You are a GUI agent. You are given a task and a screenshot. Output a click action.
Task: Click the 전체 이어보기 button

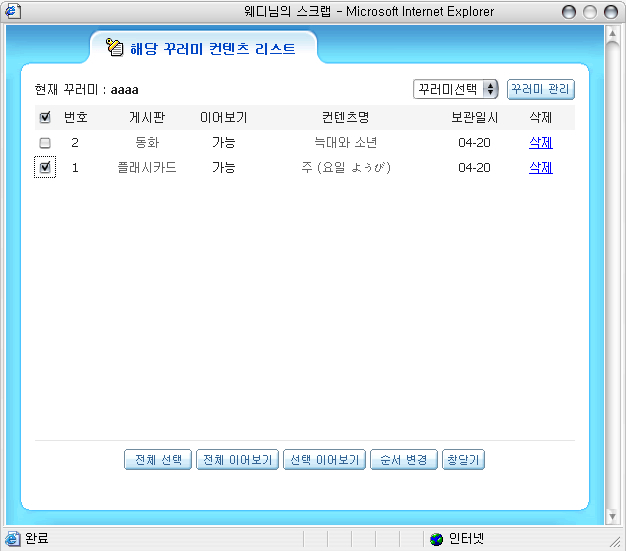point(237,460)
